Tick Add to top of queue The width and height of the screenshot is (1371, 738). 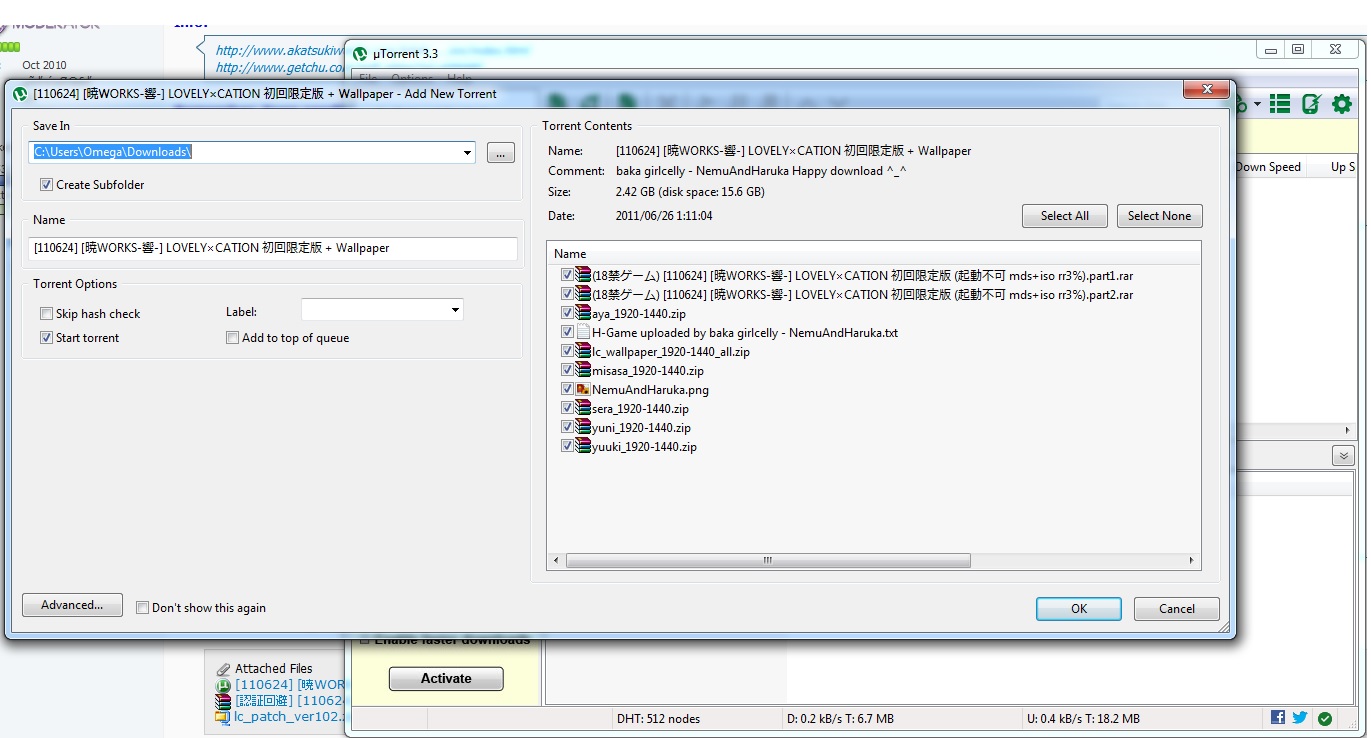coord(232,338)
